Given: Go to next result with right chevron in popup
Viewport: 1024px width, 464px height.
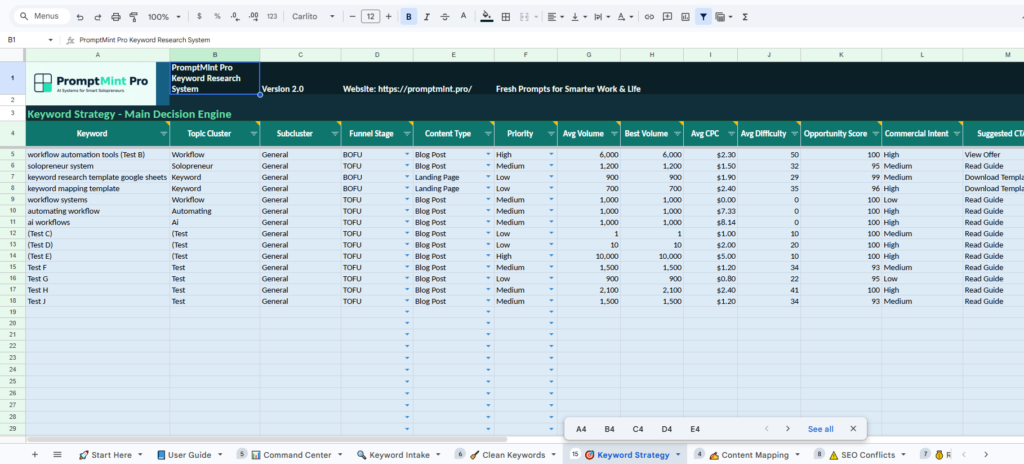Looking at the screenshot, I should (788, 429).
